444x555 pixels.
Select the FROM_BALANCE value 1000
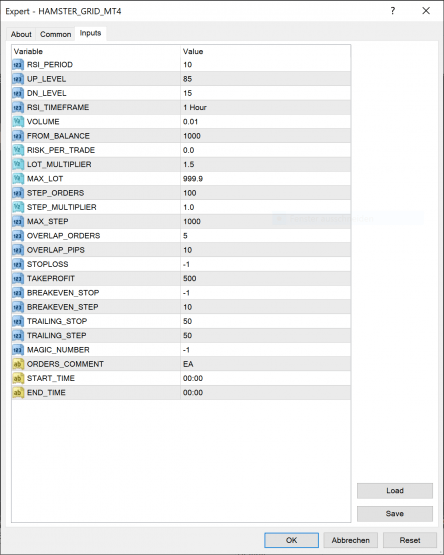point(192,136)
